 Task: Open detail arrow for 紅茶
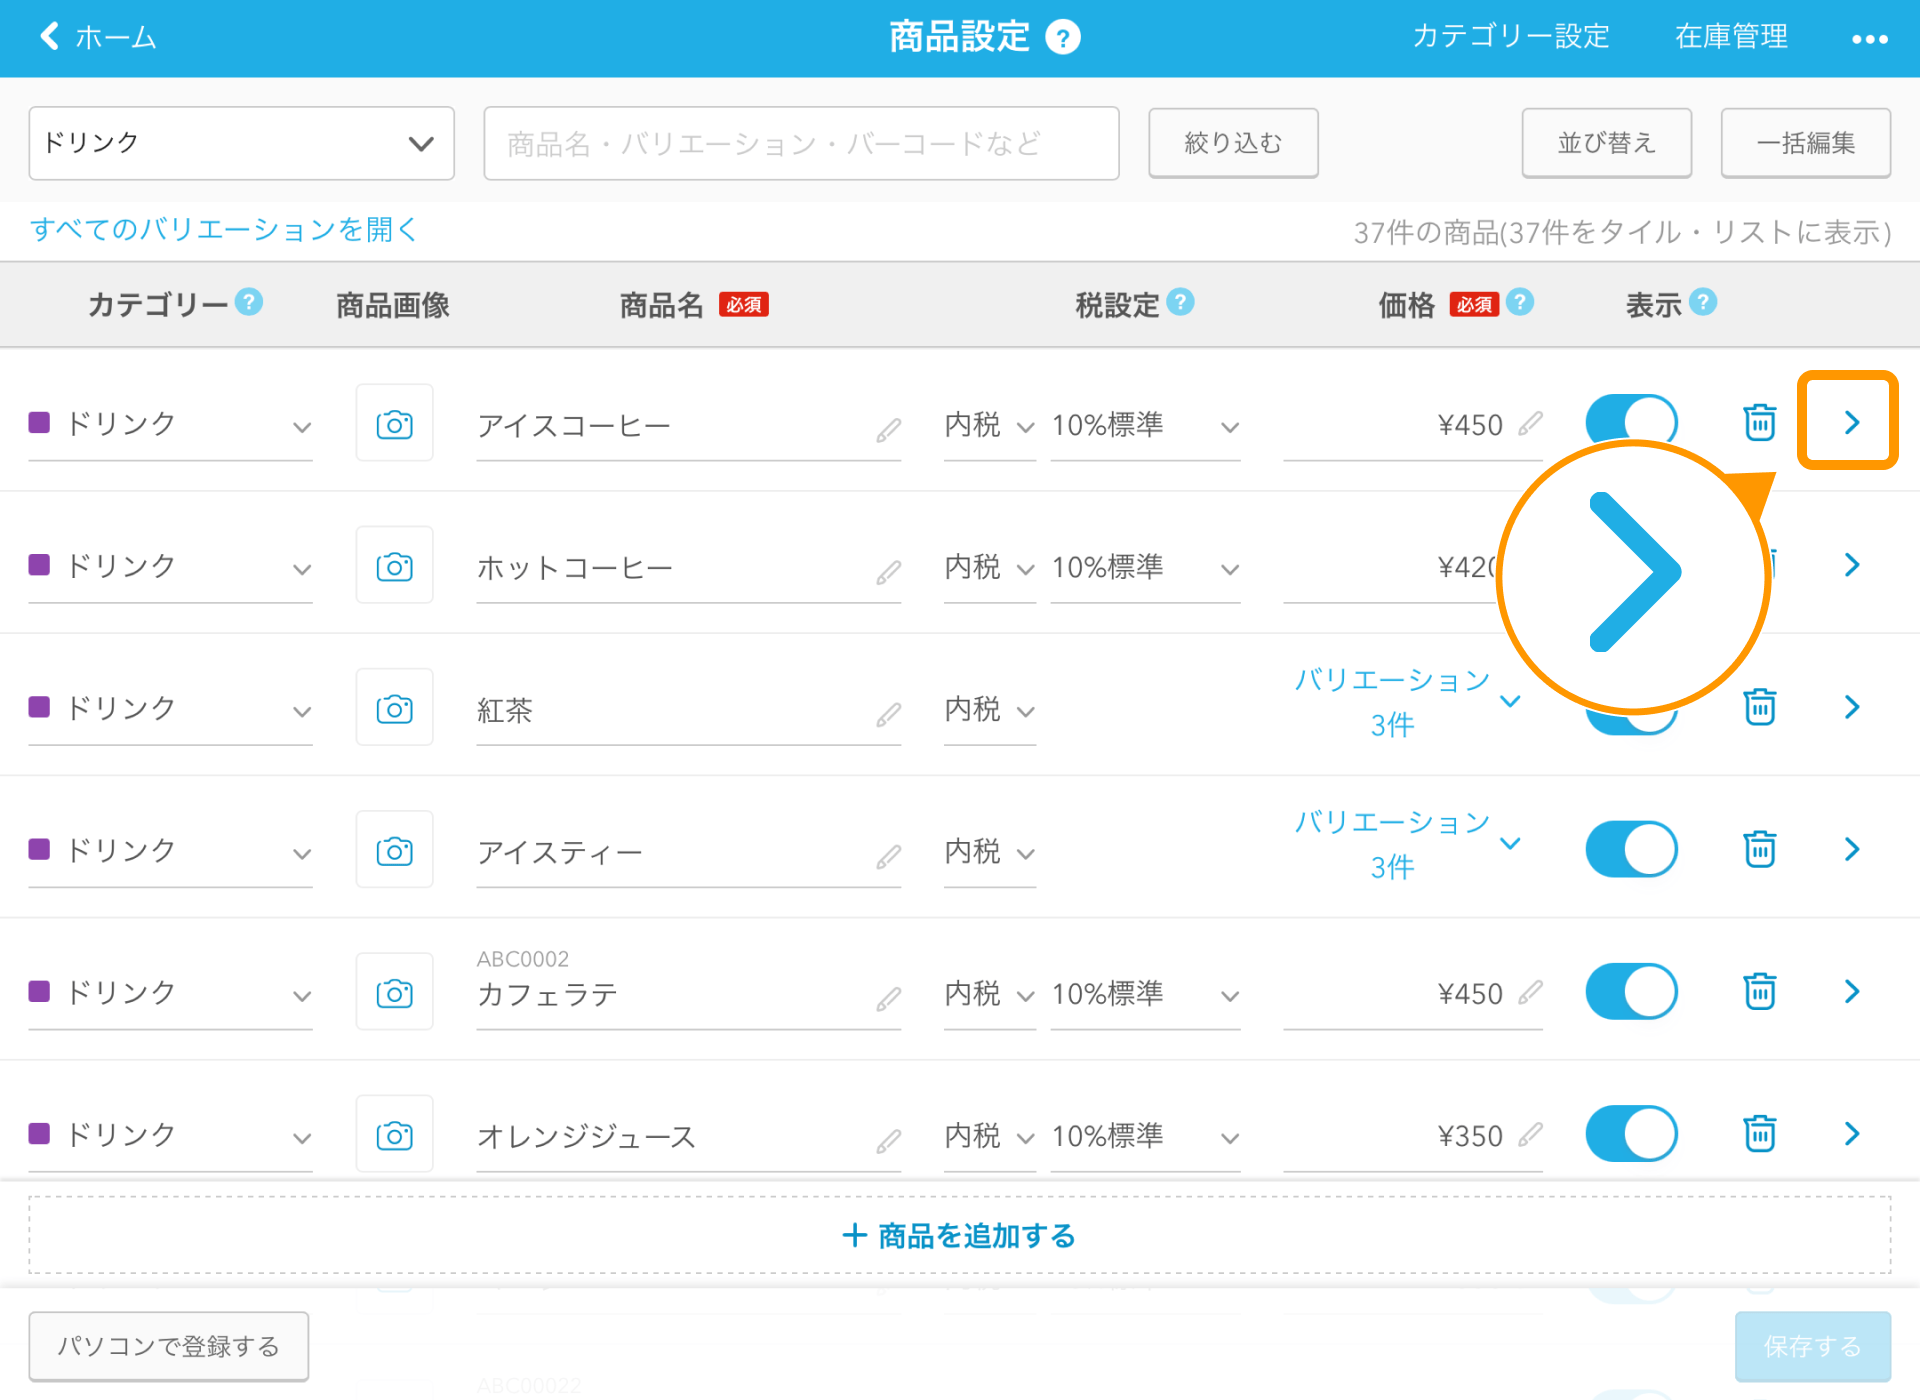pyautogui.click(x=1851, y=707)
